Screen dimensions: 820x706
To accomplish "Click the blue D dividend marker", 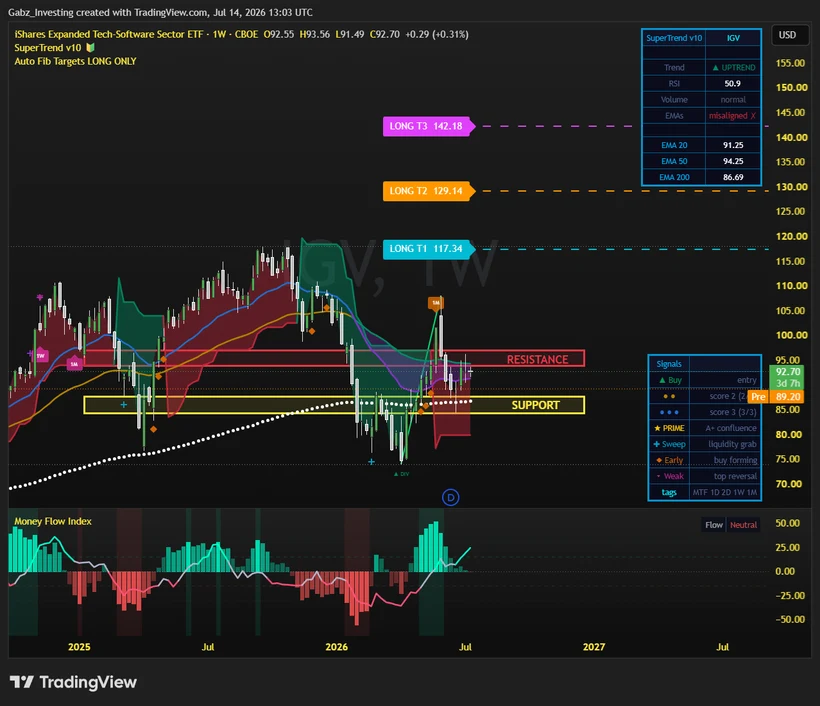I will [450, 497].
